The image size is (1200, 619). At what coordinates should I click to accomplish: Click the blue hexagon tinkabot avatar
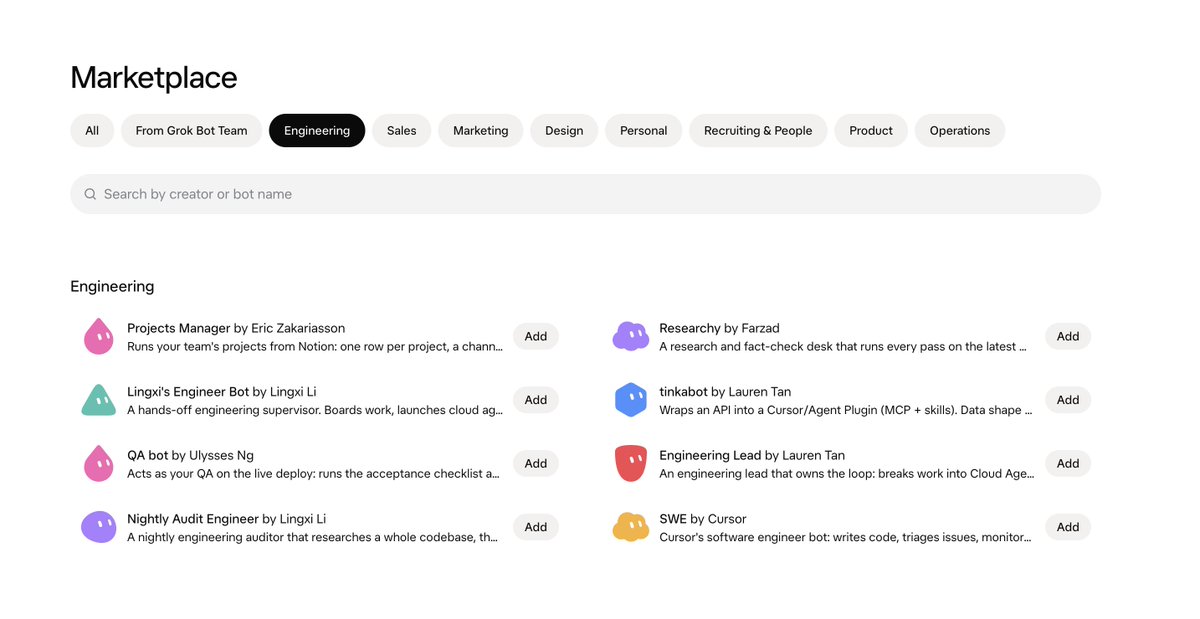pyautogui.click(x=631, y=400)
